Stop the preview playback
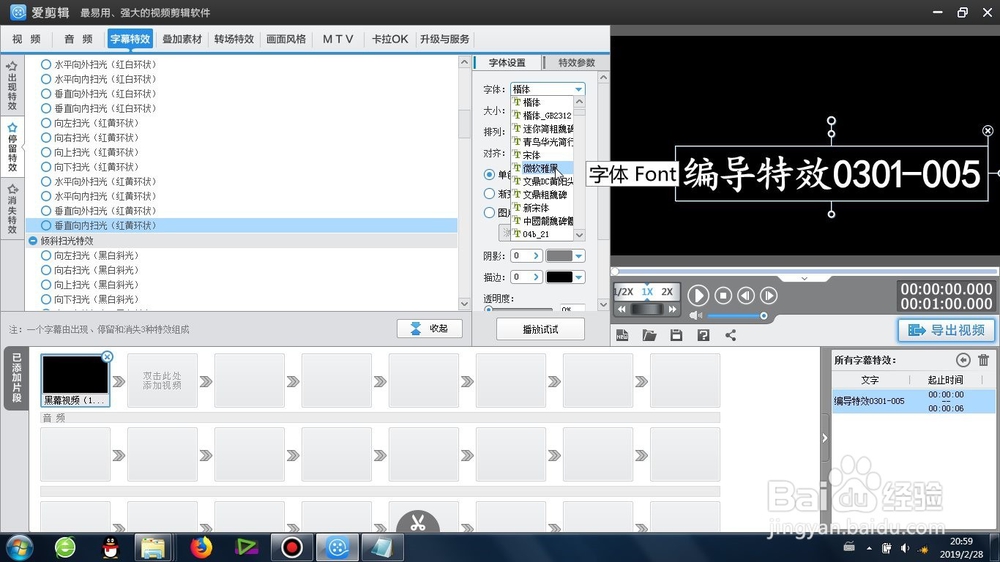Screen dimensions: 1000x562 pyautogui.click(x=723, y=295)
